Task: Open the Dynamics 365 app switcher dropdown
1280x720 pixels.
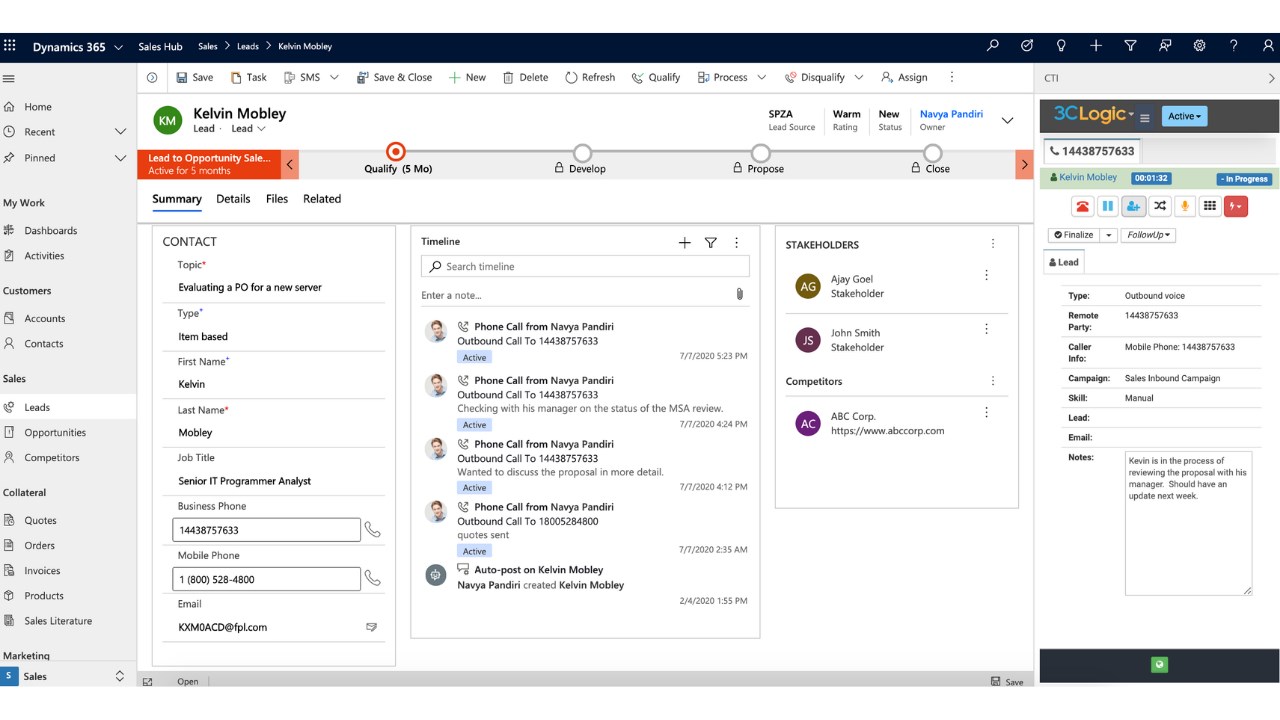Action: tap(119, 47)
